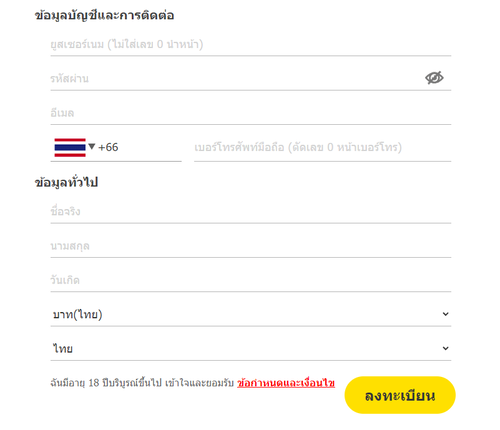Image resolution: width=500 pixels, height=430 pixels.
Task: Click the yellow ลงทะเบียน register button
Action: [x=400, y=395]
